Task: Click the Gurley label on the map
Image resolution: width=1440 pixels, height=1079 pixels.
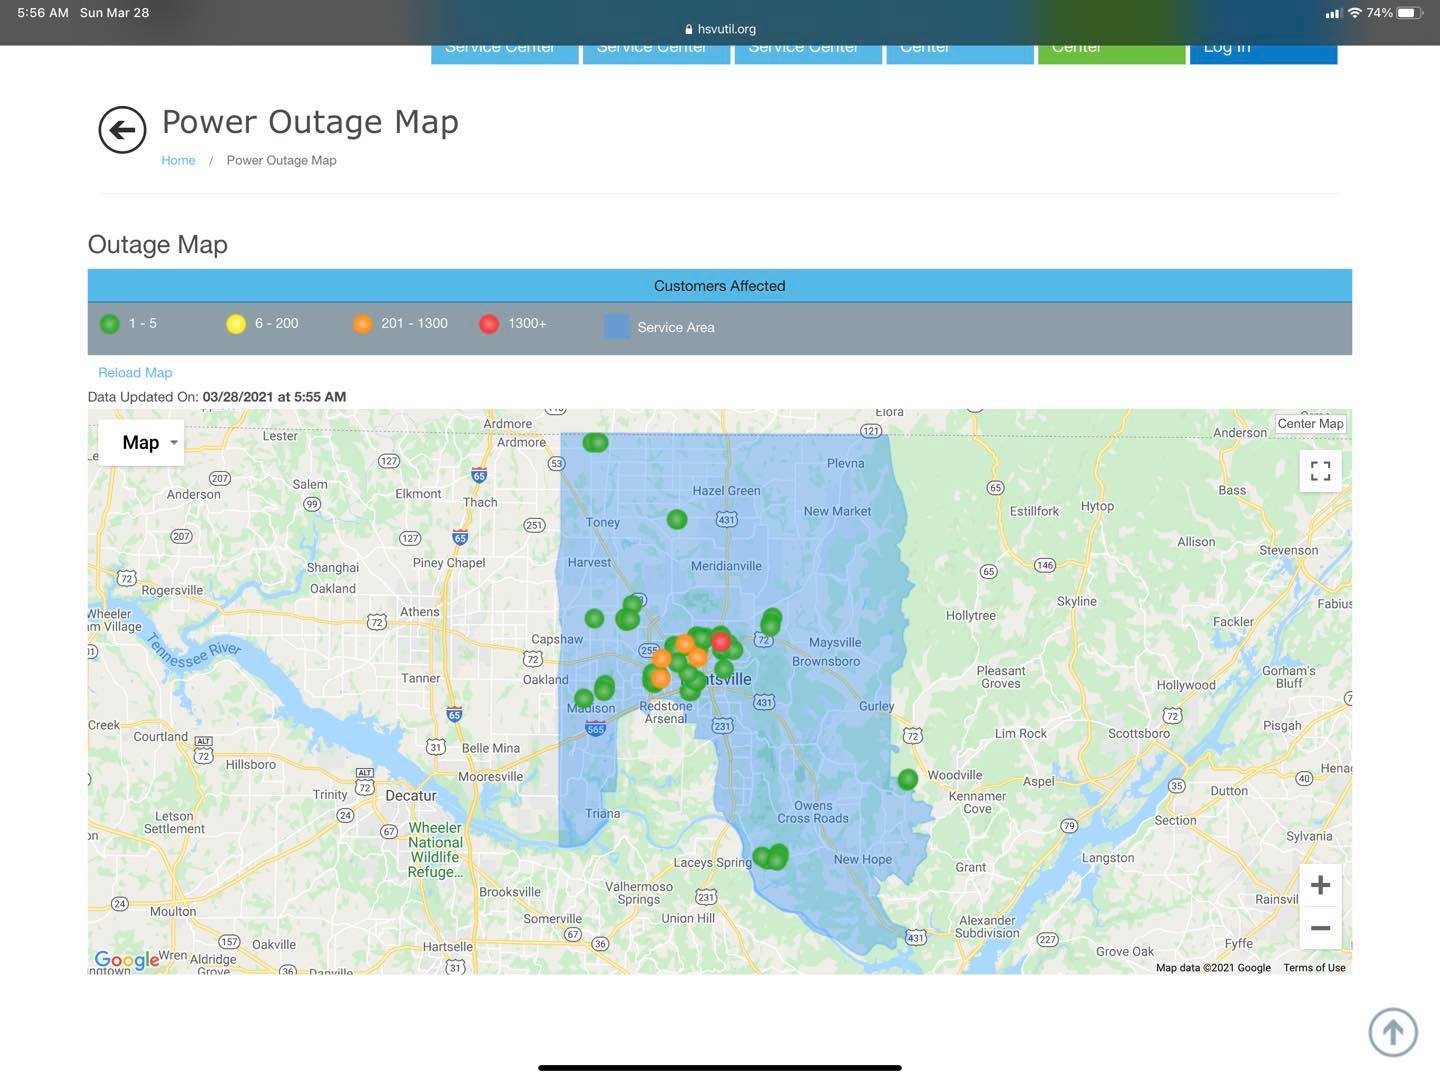Action: [x=876, y=706]
